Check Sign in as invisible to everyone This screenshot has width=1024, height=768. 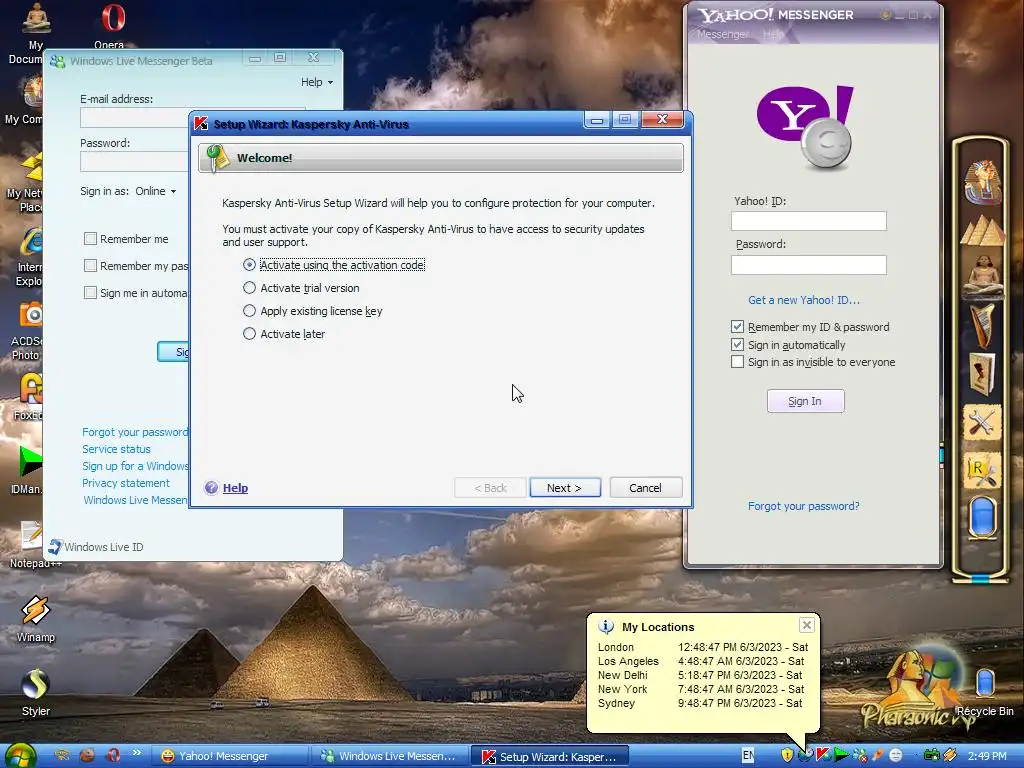737,362
